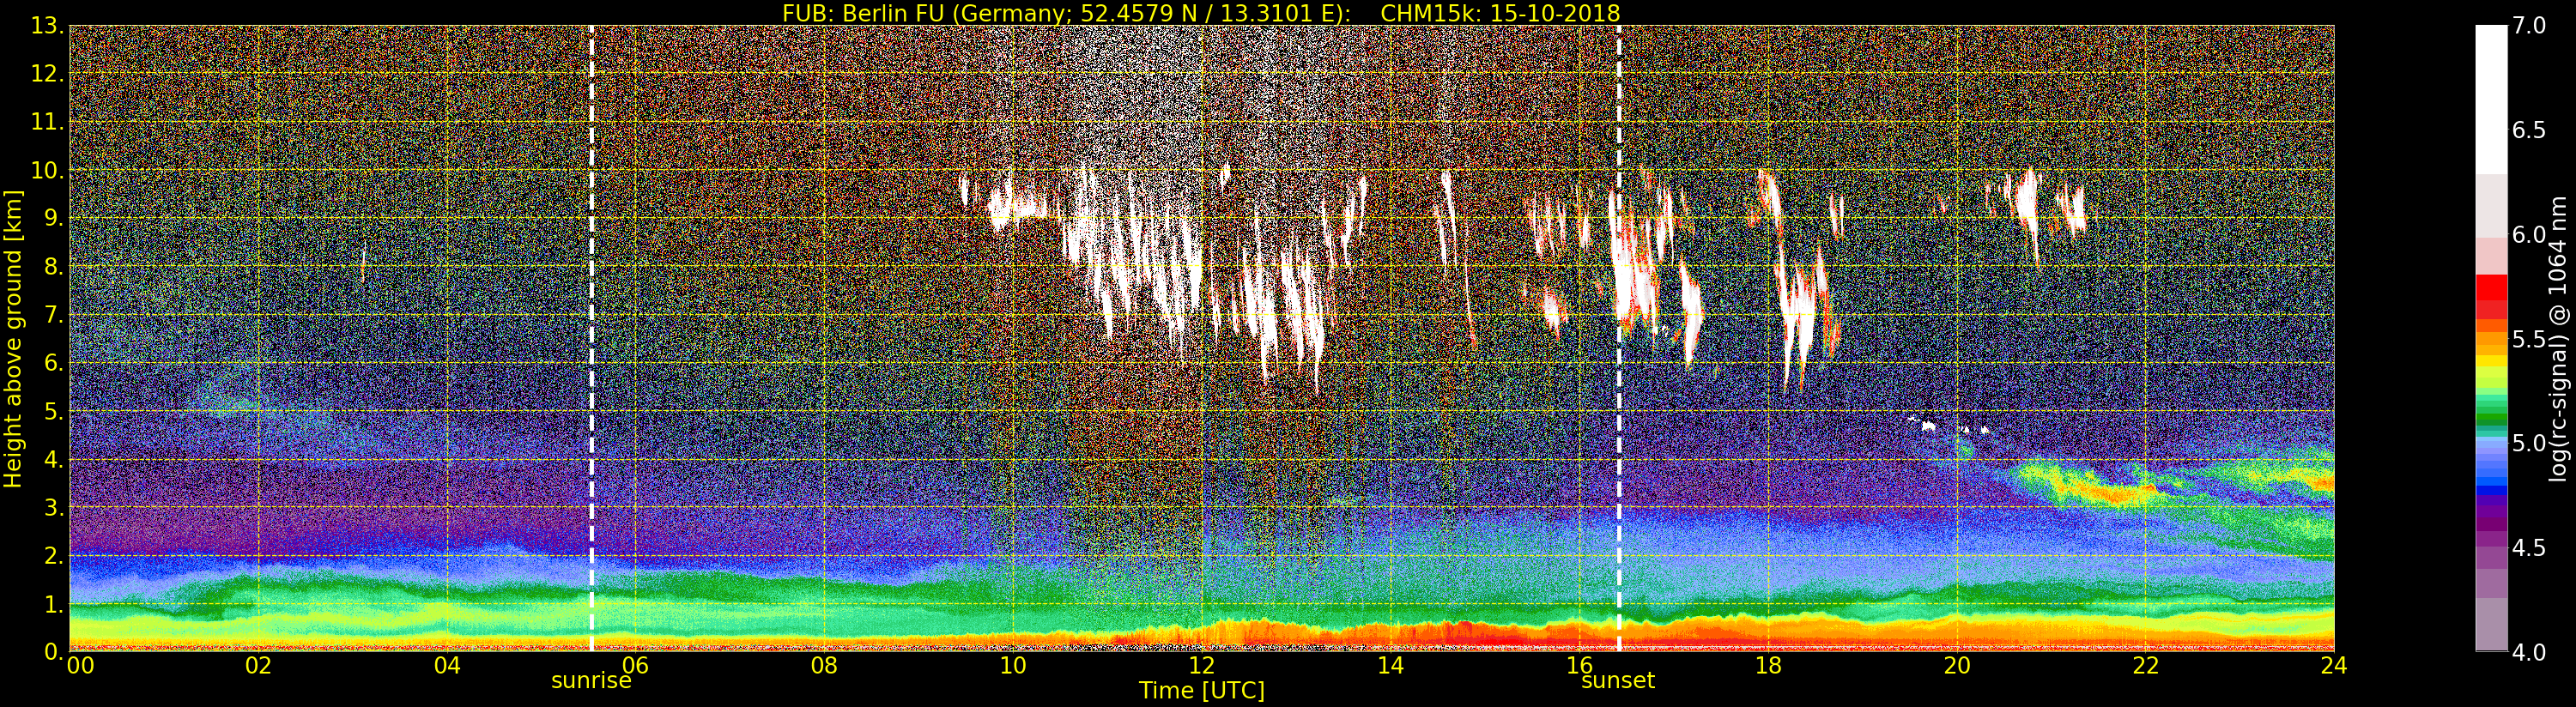The width and height of the screenshot is (2576, 707).
Task: Click the '04' tick on the time axis
Action: [x=447, y=666]
